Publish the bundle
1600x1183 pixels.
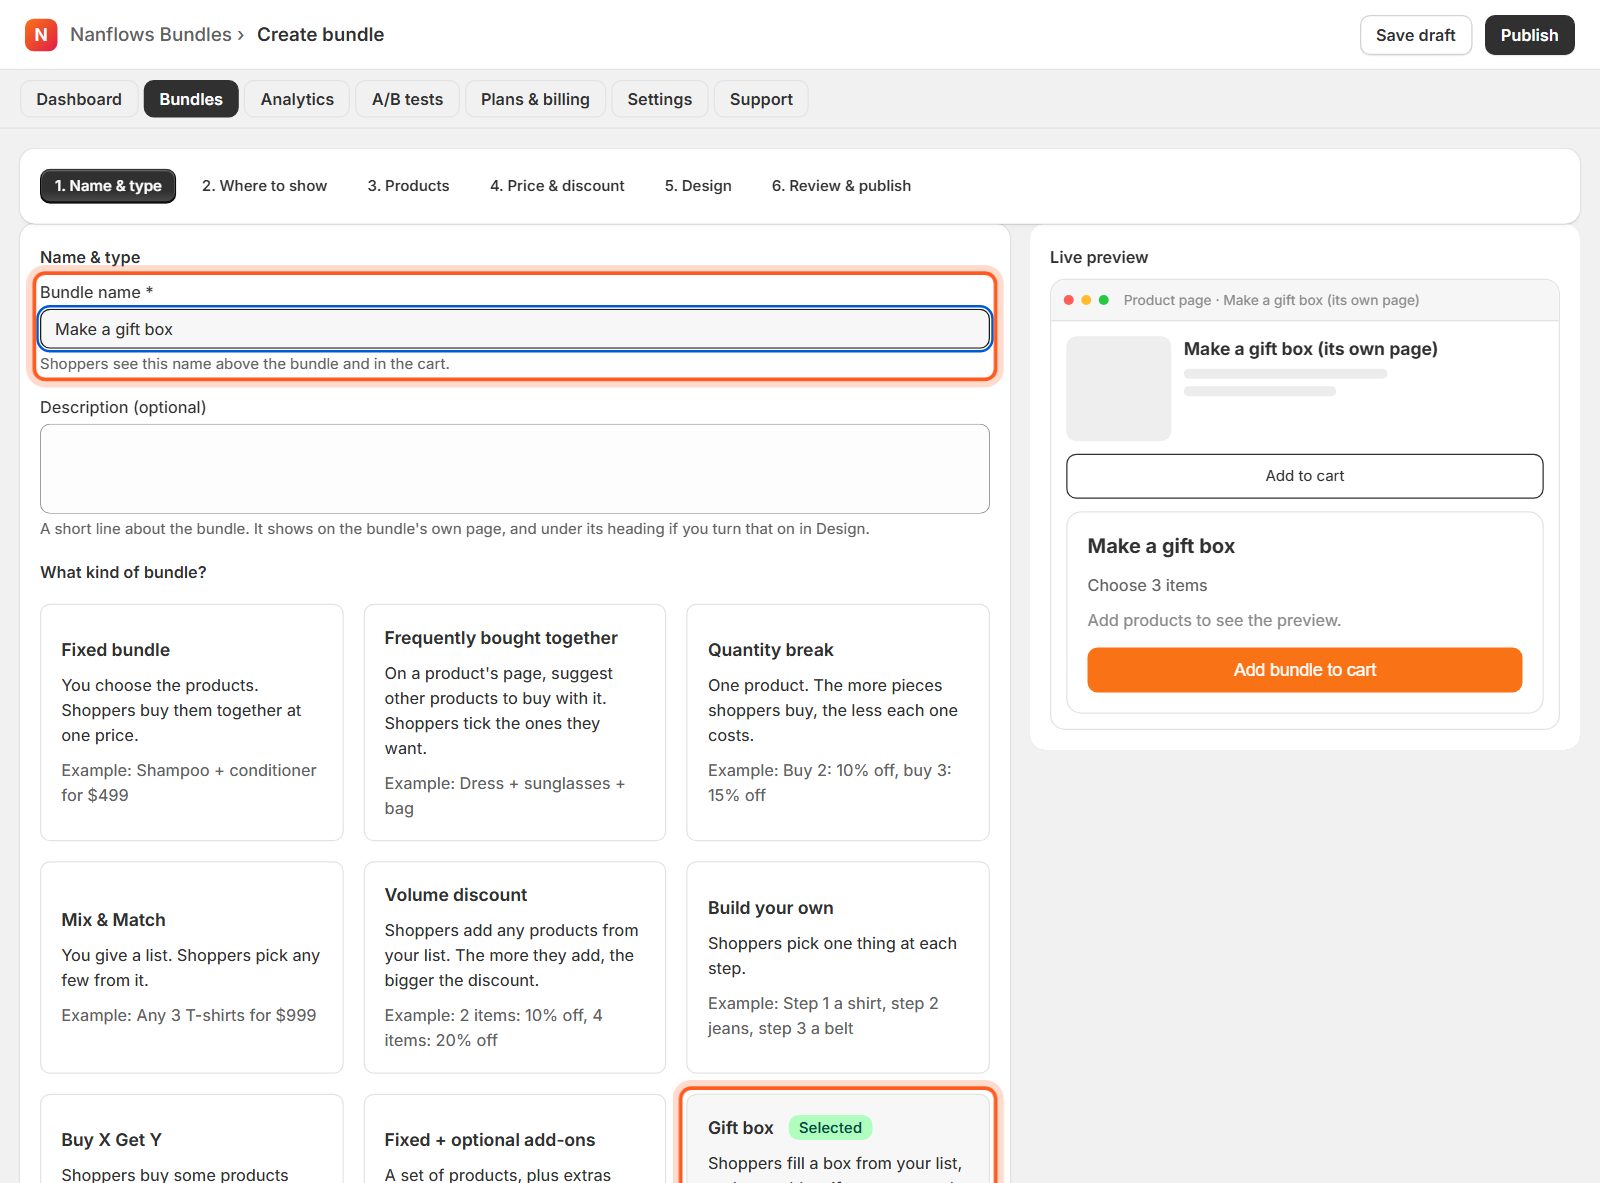point(1529,35)
